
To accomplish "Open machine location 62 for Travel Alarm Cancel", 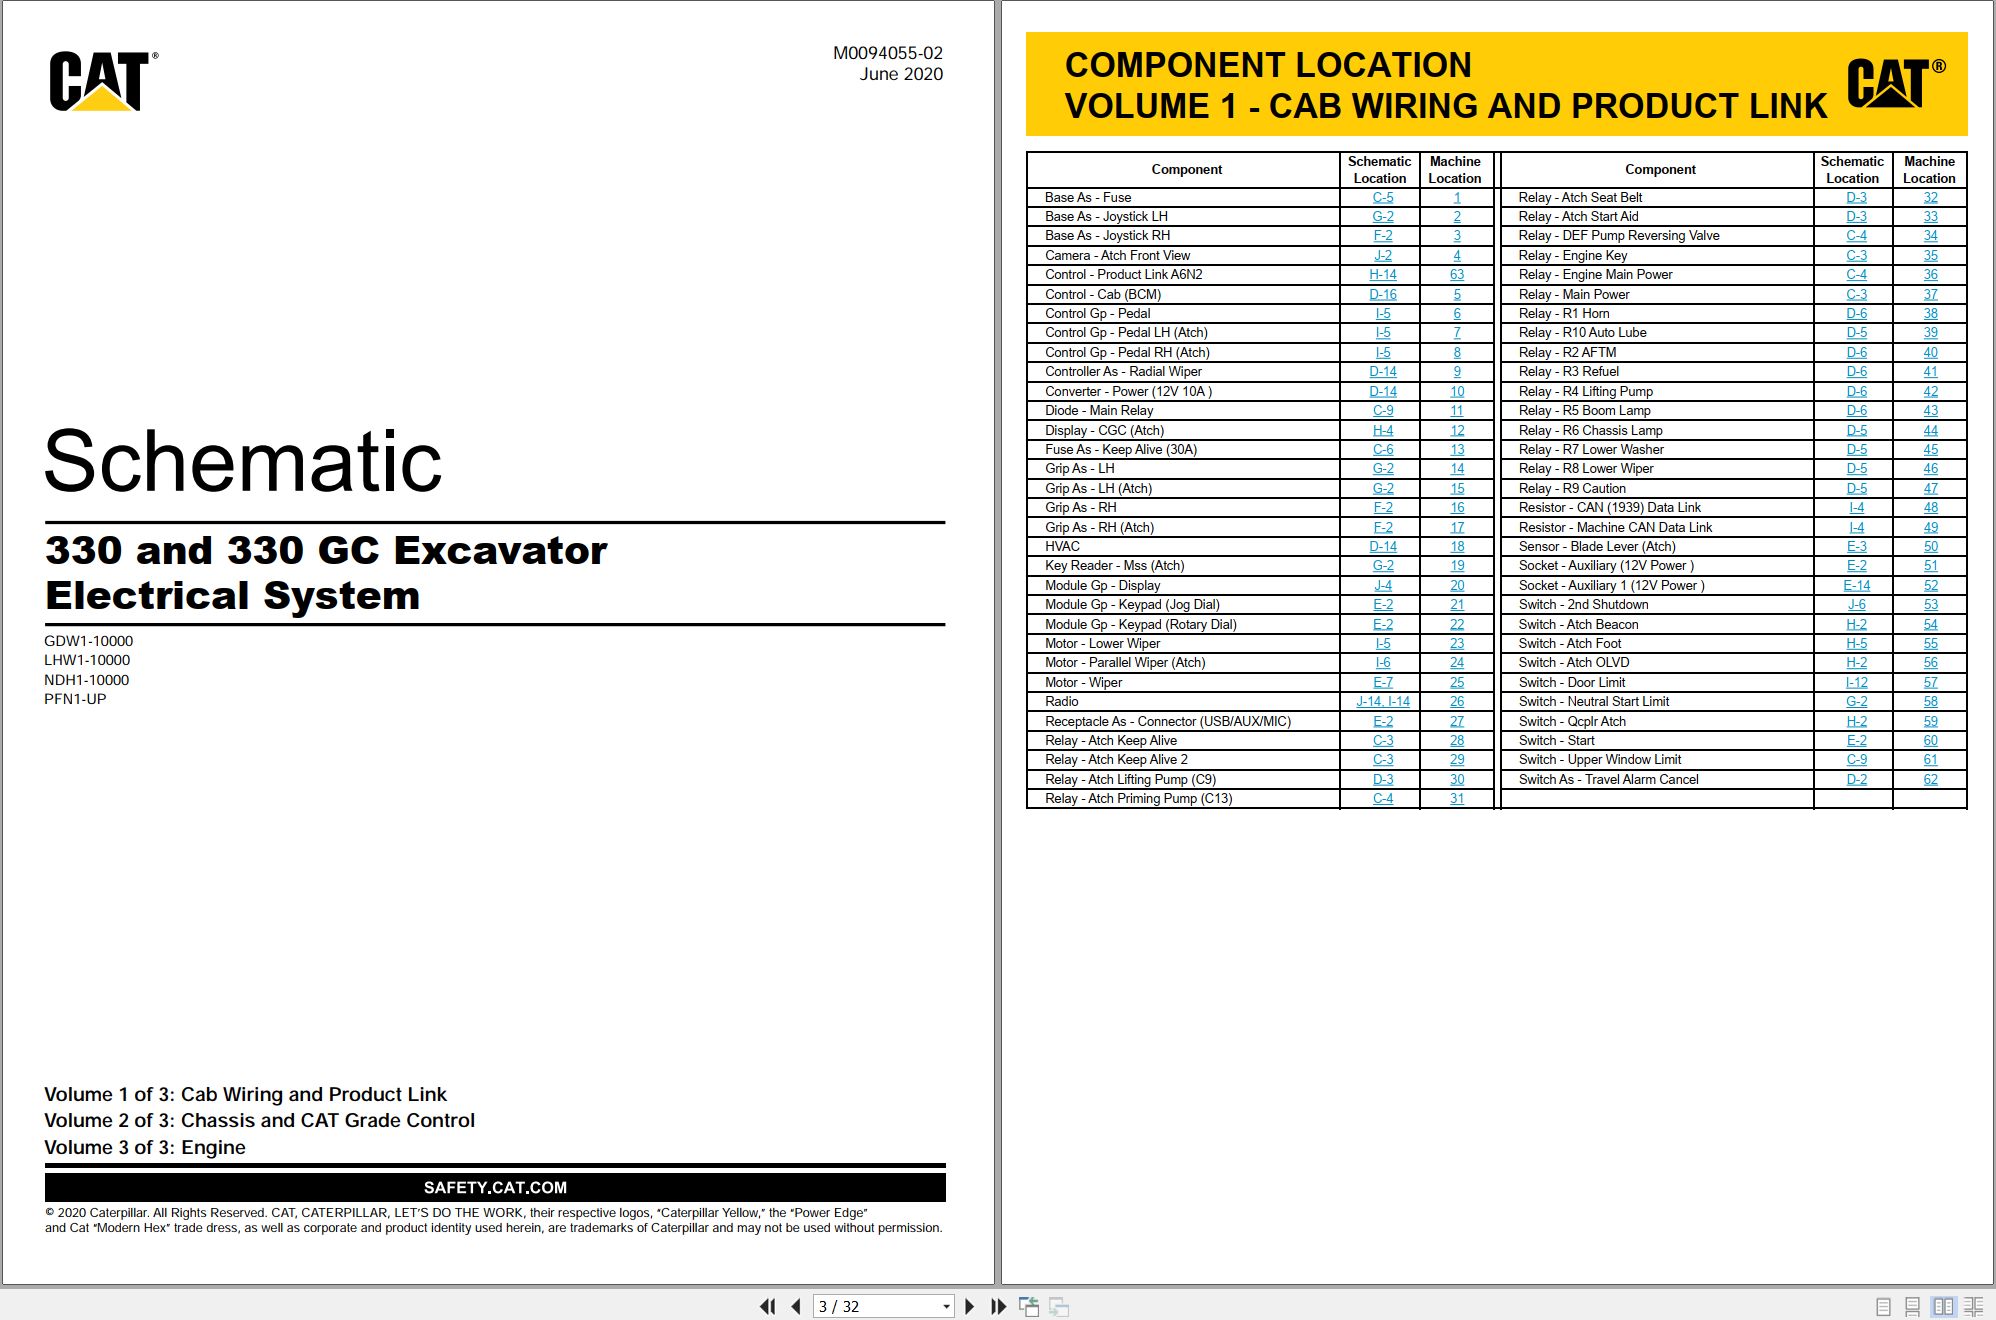I will [1930, 779].
